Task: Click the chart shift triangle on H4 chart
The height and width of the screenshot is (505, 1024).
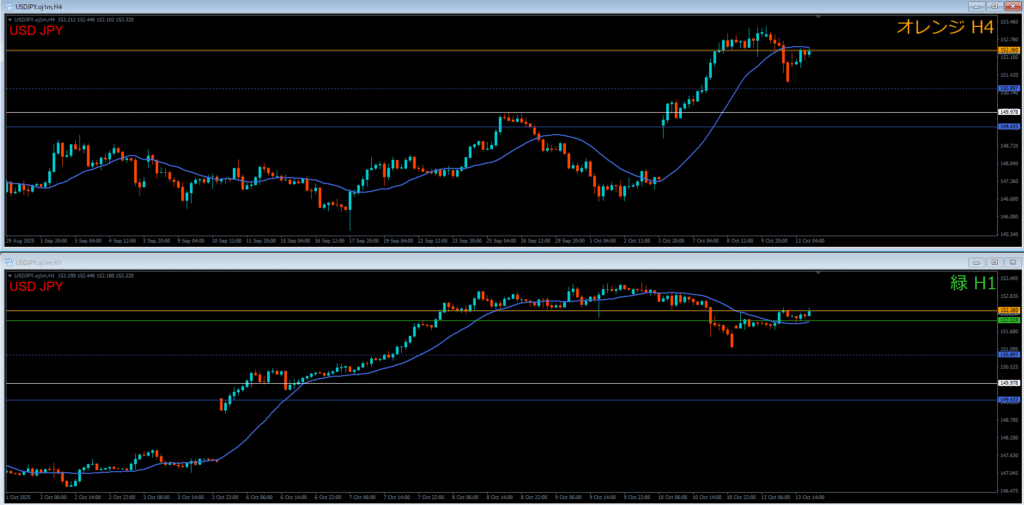Action: click(818, 17)
